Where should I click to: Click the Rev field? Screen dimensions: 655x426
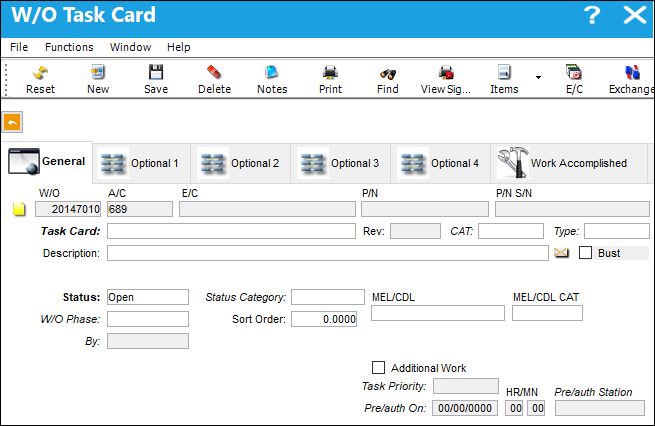[x=415, y=231]
